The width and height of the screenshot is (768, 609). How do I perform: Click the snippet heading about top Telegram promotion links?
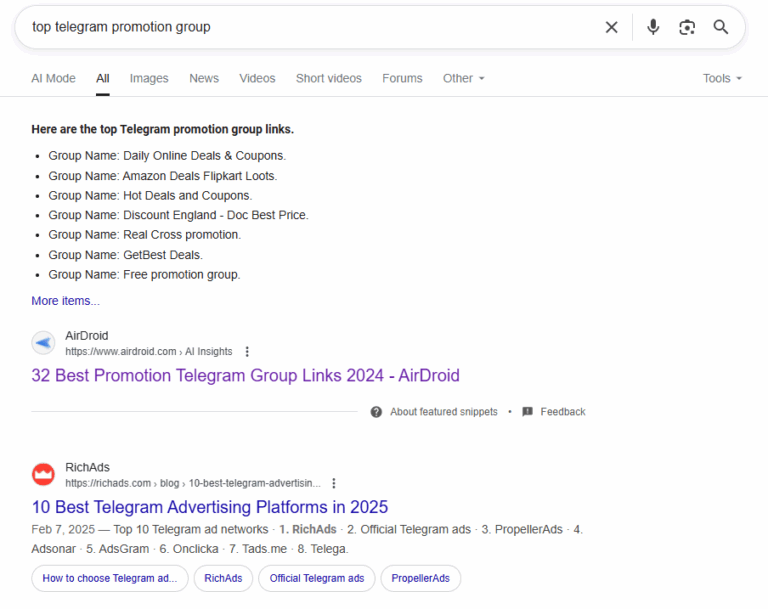(163, 129)
